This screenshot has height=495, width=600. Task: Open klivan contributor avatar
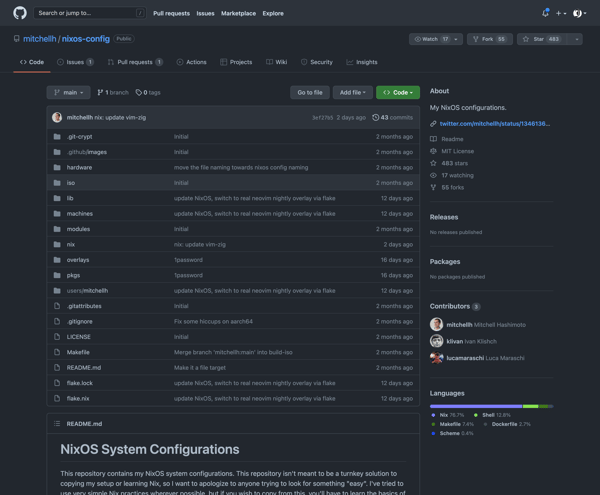coord(436,341)
